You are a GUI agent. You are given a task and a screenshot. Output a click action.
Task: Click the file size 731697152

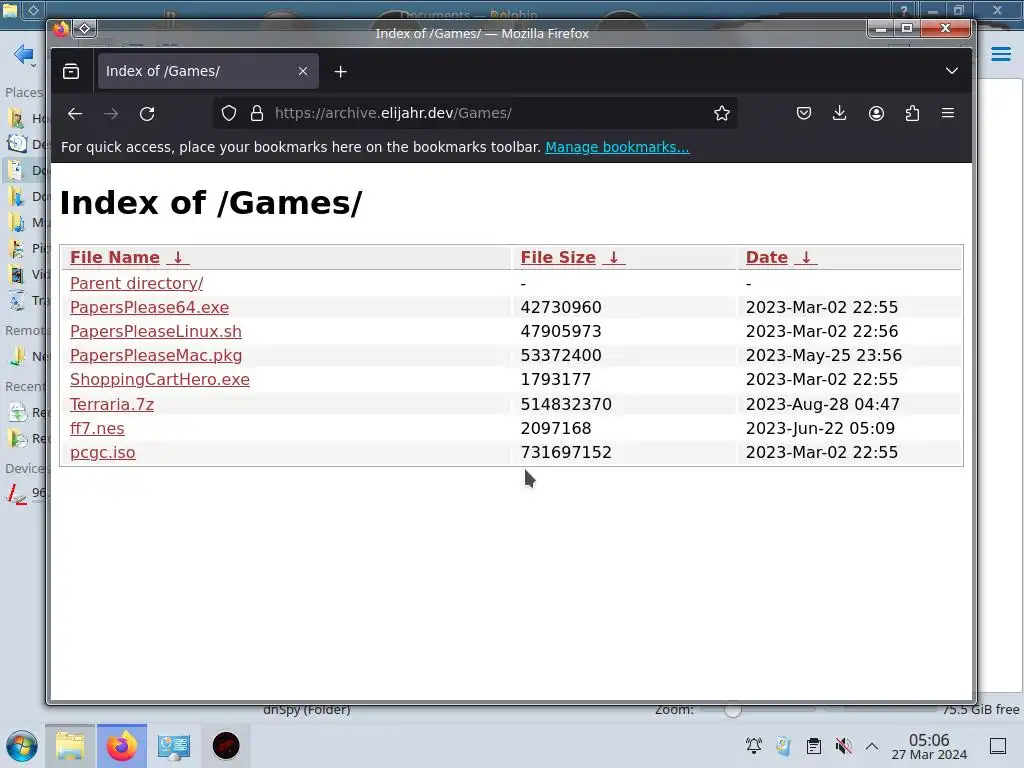coord(566,453)
